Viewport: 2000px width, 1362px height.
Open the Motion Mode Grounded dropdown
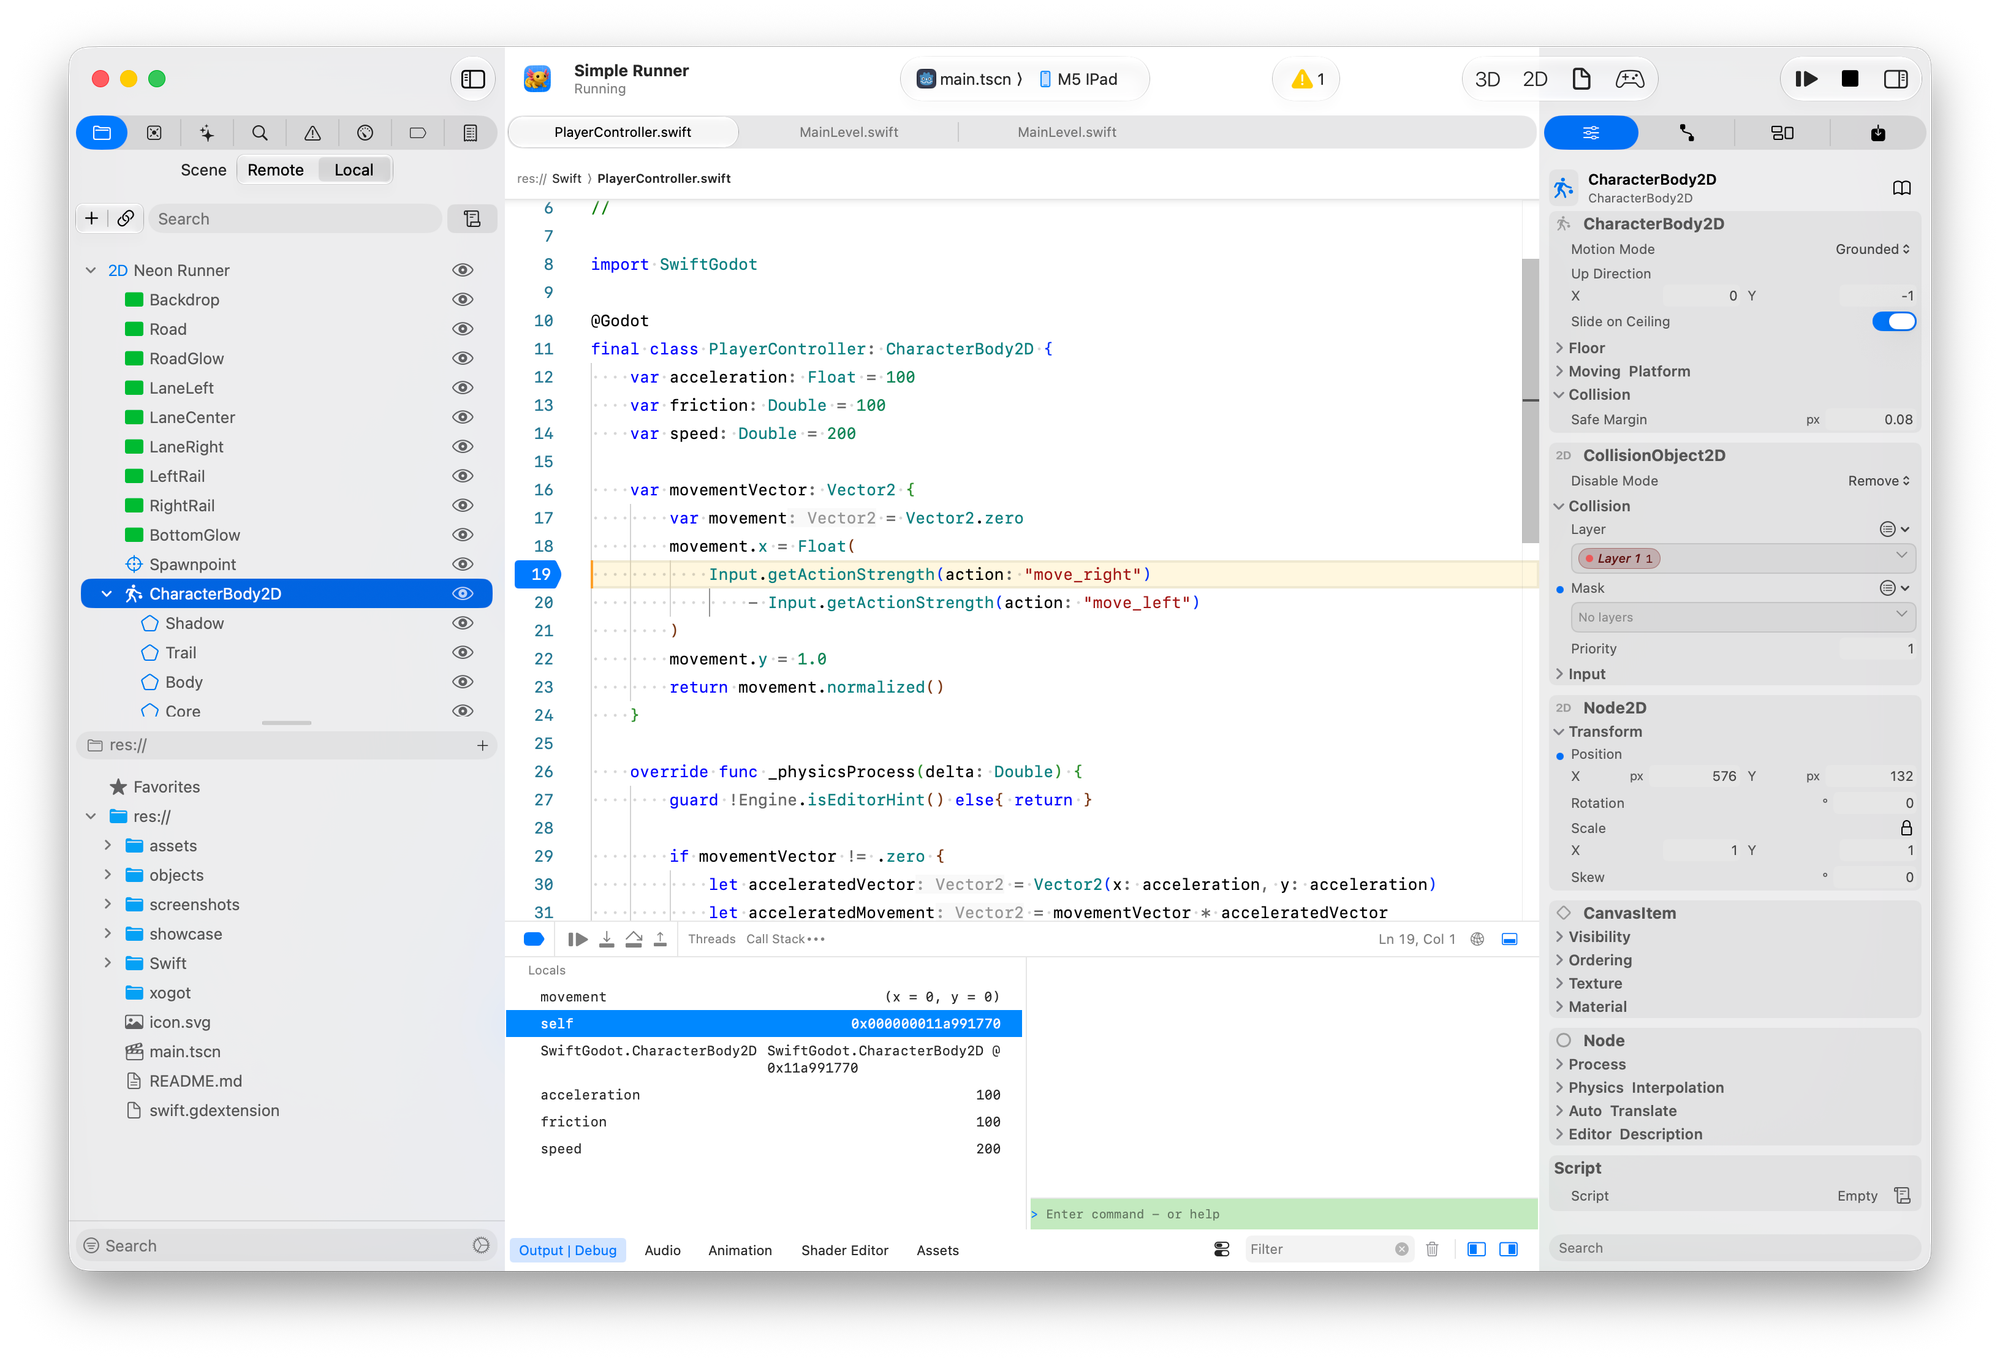[1872, 249]
